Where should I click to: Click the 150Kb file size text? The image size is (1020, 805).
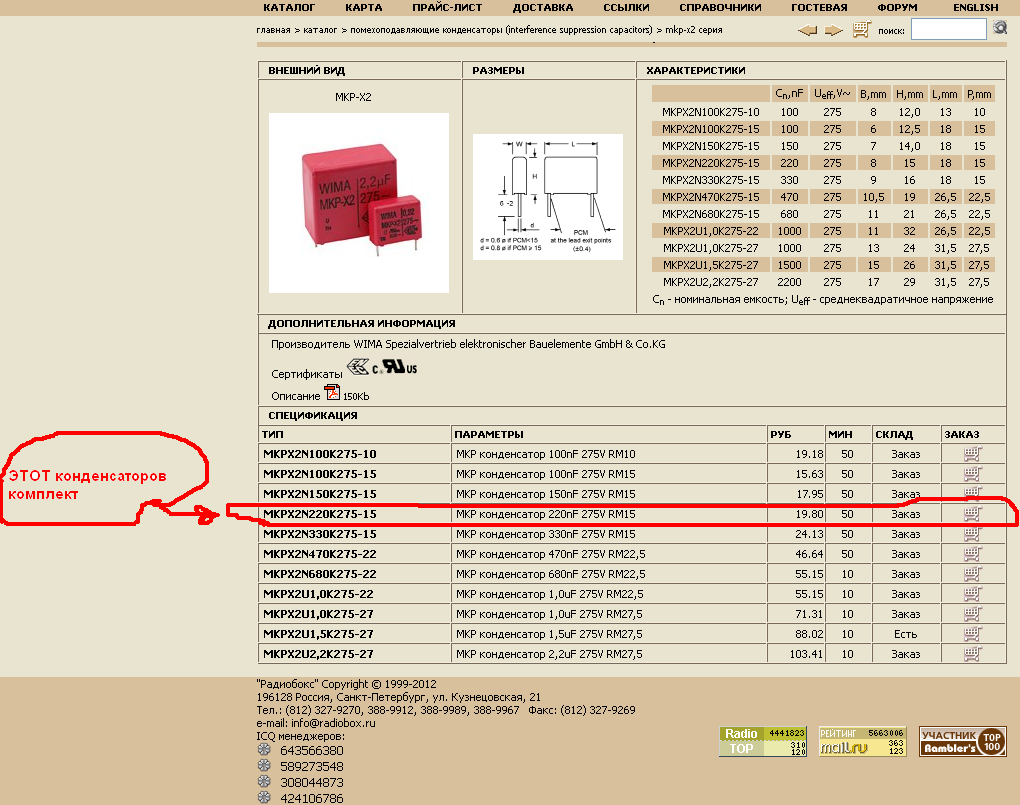point(356,396)
